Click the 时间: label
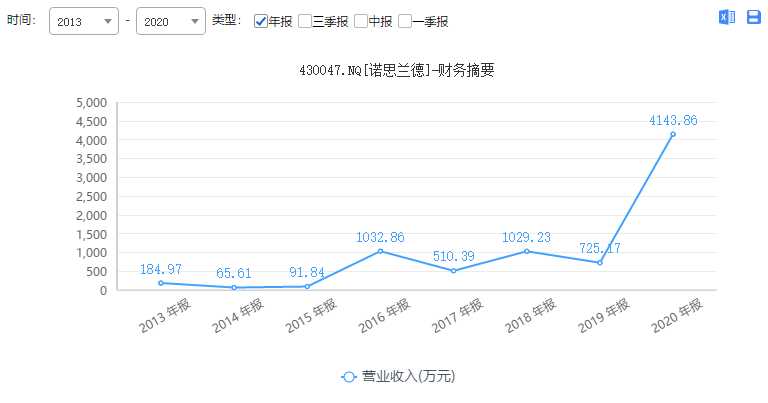This screenshot has height=403, width=768. (x=21, y=20)
